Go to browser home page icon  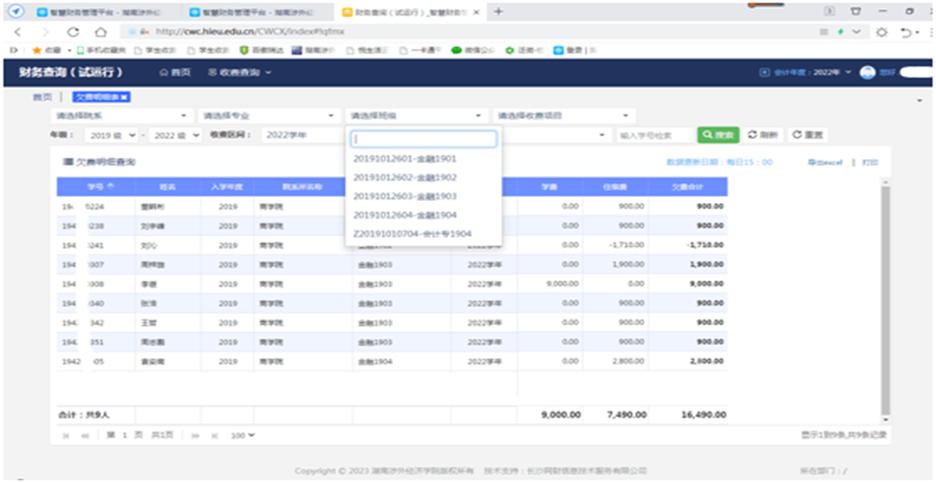(101, 32)
